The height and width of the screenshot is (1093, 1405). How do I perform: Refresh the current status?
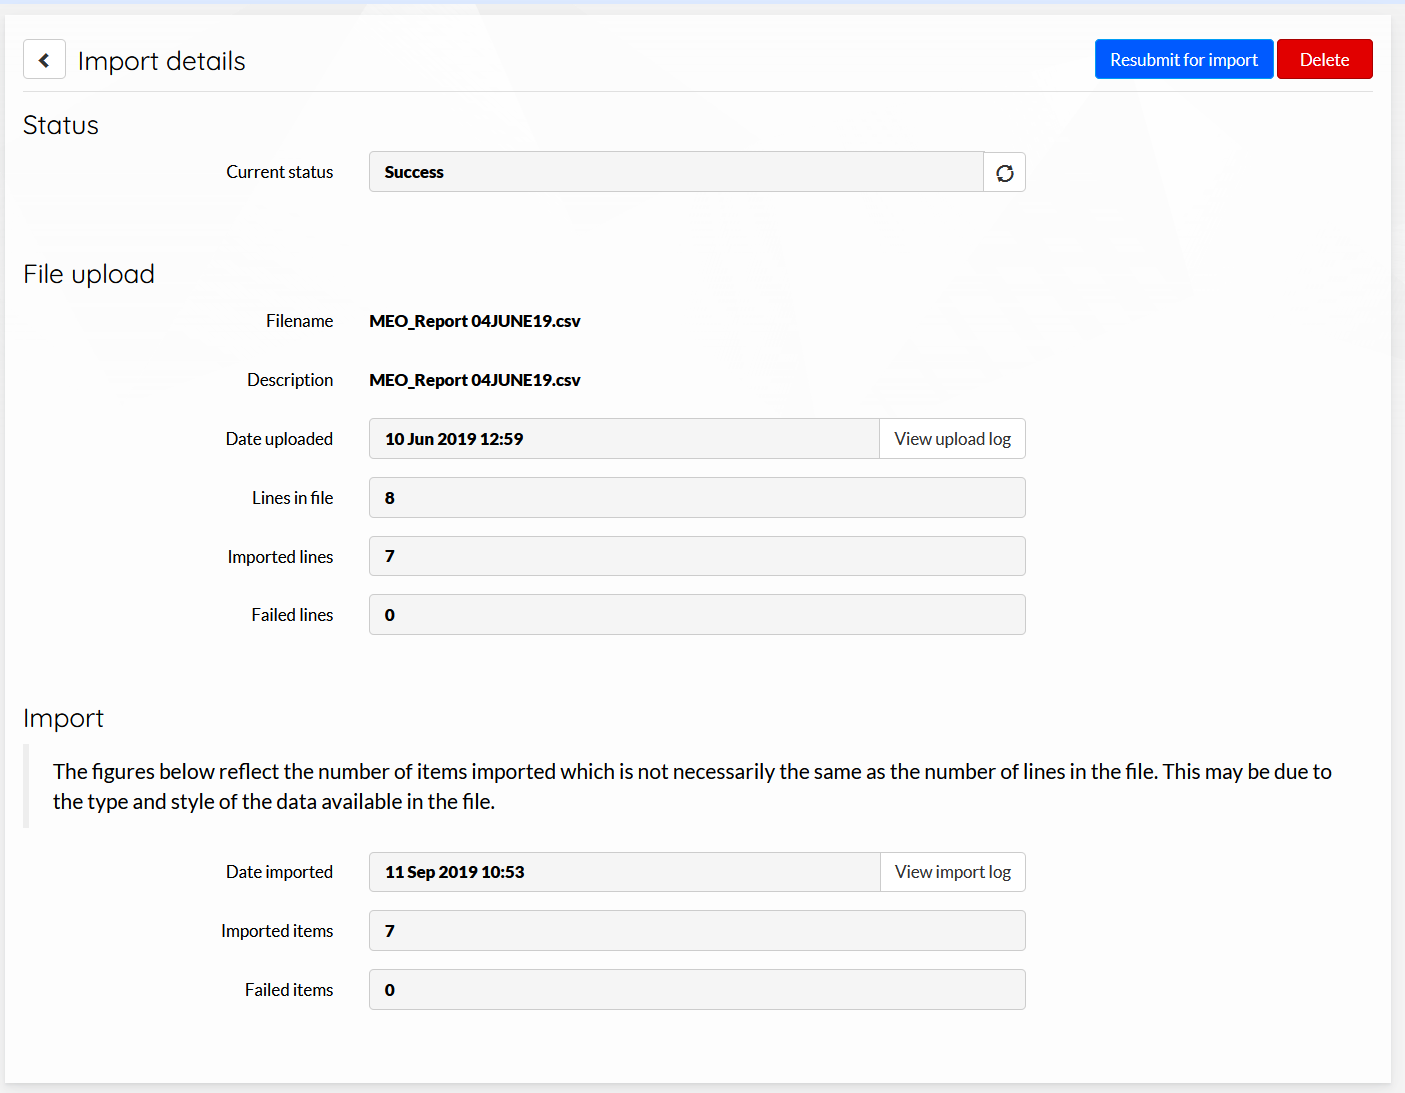pyautogui.click(x=1005, y=172)
